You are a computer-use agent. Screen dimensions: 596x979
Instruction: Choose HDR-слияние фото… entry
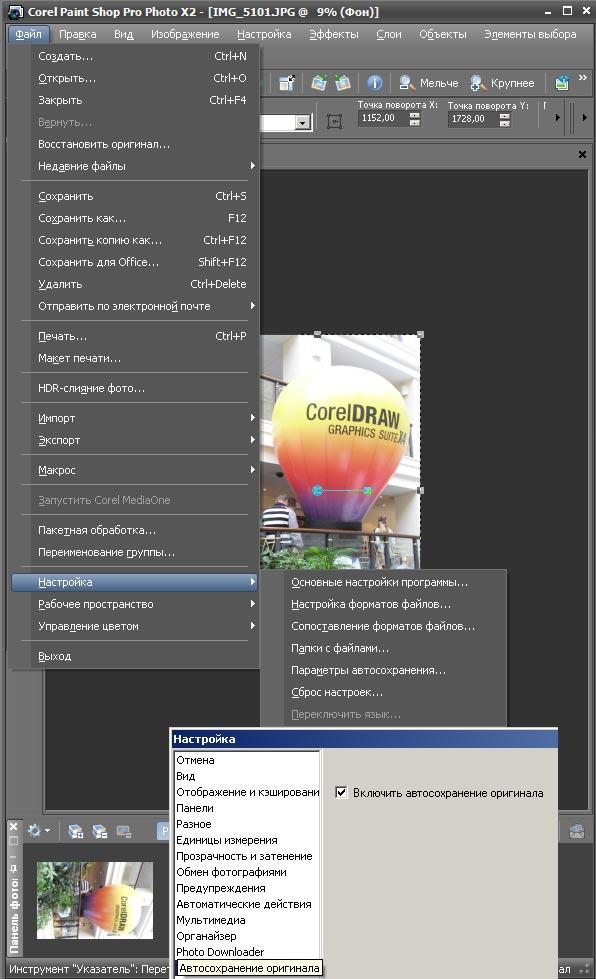tap(135, 388)
